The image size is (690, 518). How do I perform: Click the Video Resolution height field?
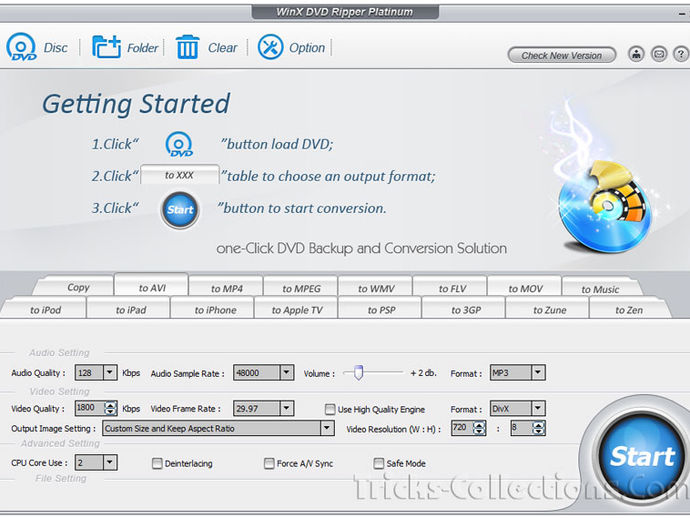pos(522,428)
